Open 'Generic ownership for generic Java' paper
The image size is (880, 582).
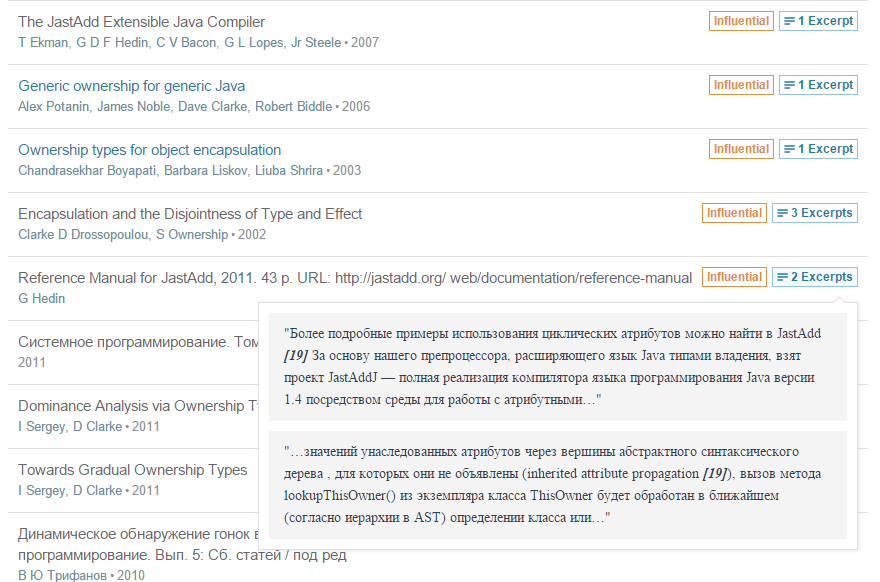(x=131, y=86)
